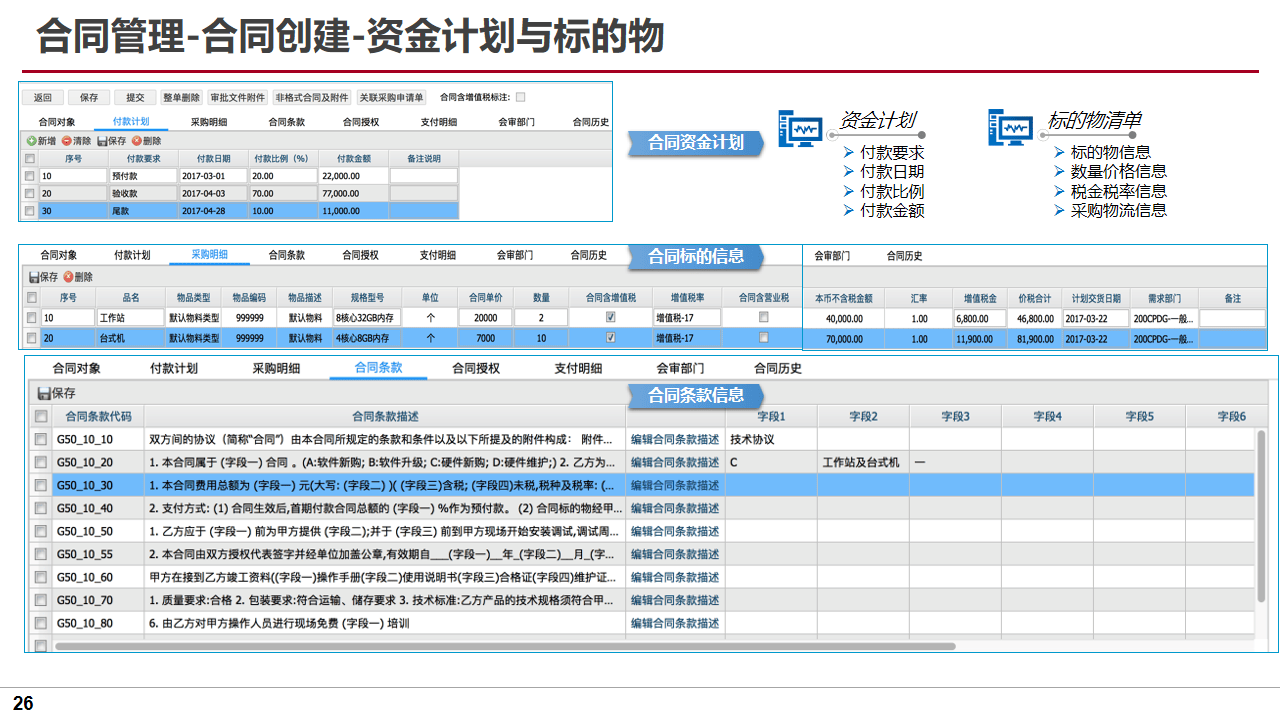The height and width of the screenshot is (720, 1280).
Task: Click red 删除 icon in 采购明细 toolbar
Action: coord(68,277)
